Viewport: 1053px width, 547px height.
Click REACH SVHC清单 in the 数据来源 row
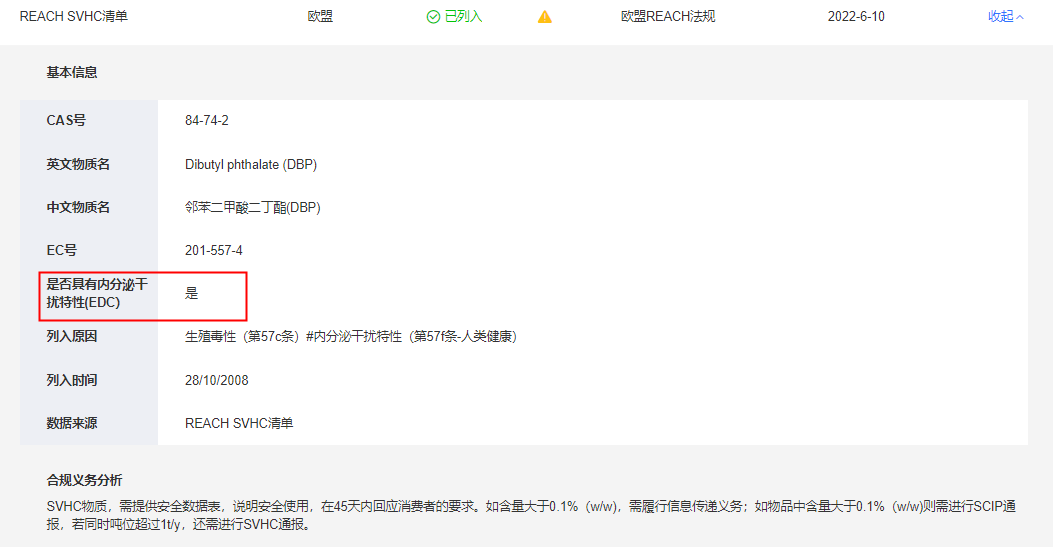tap(239, 423)
